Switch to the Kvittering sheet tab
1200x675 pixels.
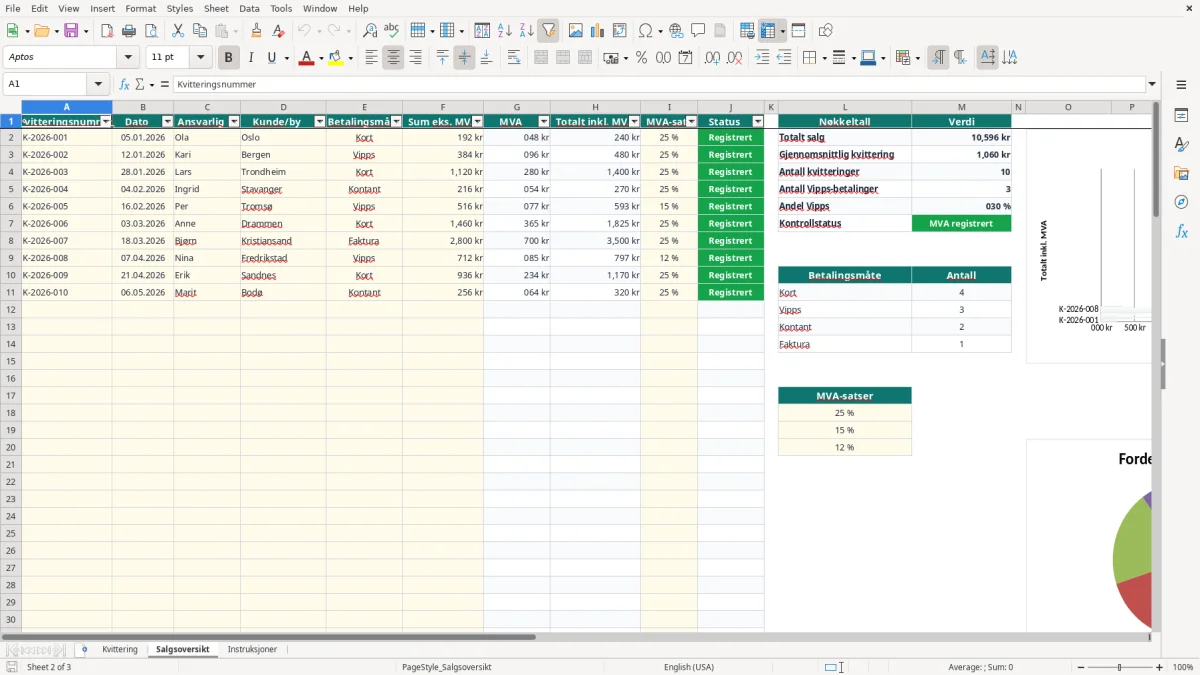point(120,650)
